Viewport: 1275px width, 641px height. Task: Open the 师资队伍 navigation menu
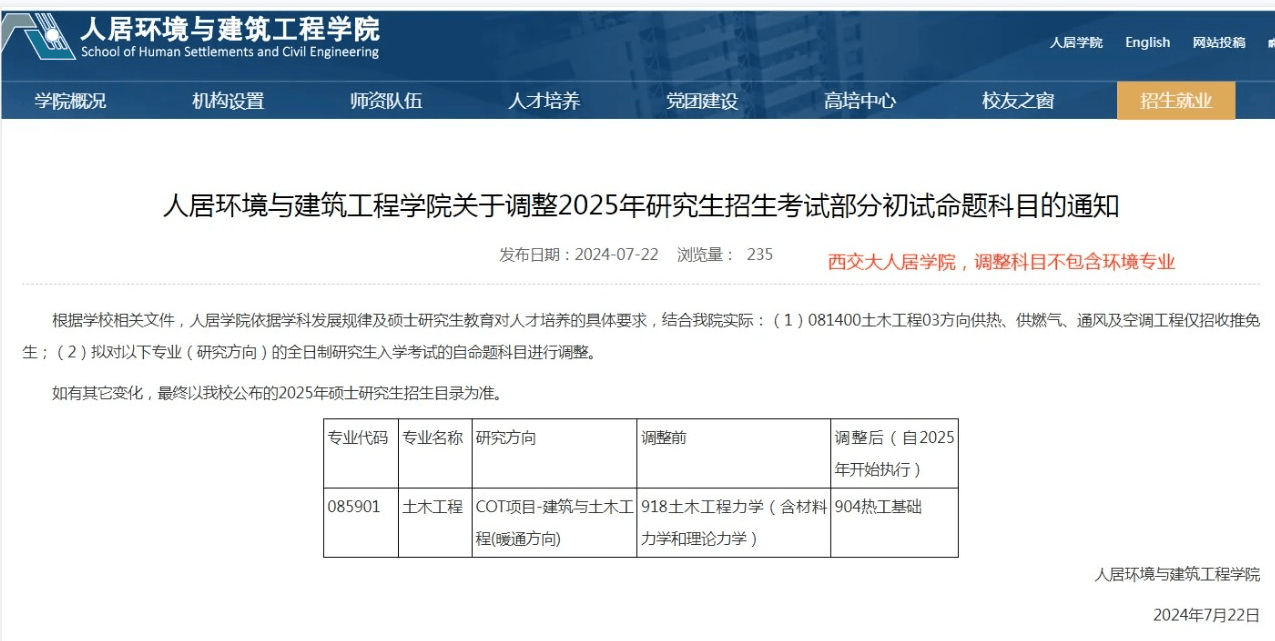point(386,101)
